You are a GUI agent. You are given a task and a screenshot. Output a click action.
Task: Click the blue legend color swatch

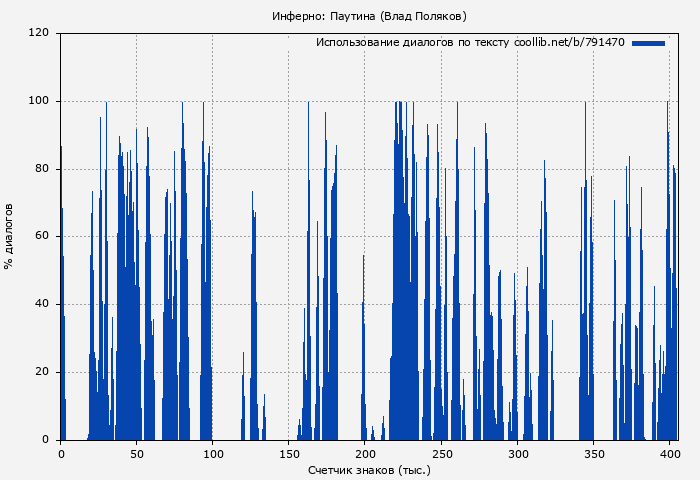tap(648, 43)
